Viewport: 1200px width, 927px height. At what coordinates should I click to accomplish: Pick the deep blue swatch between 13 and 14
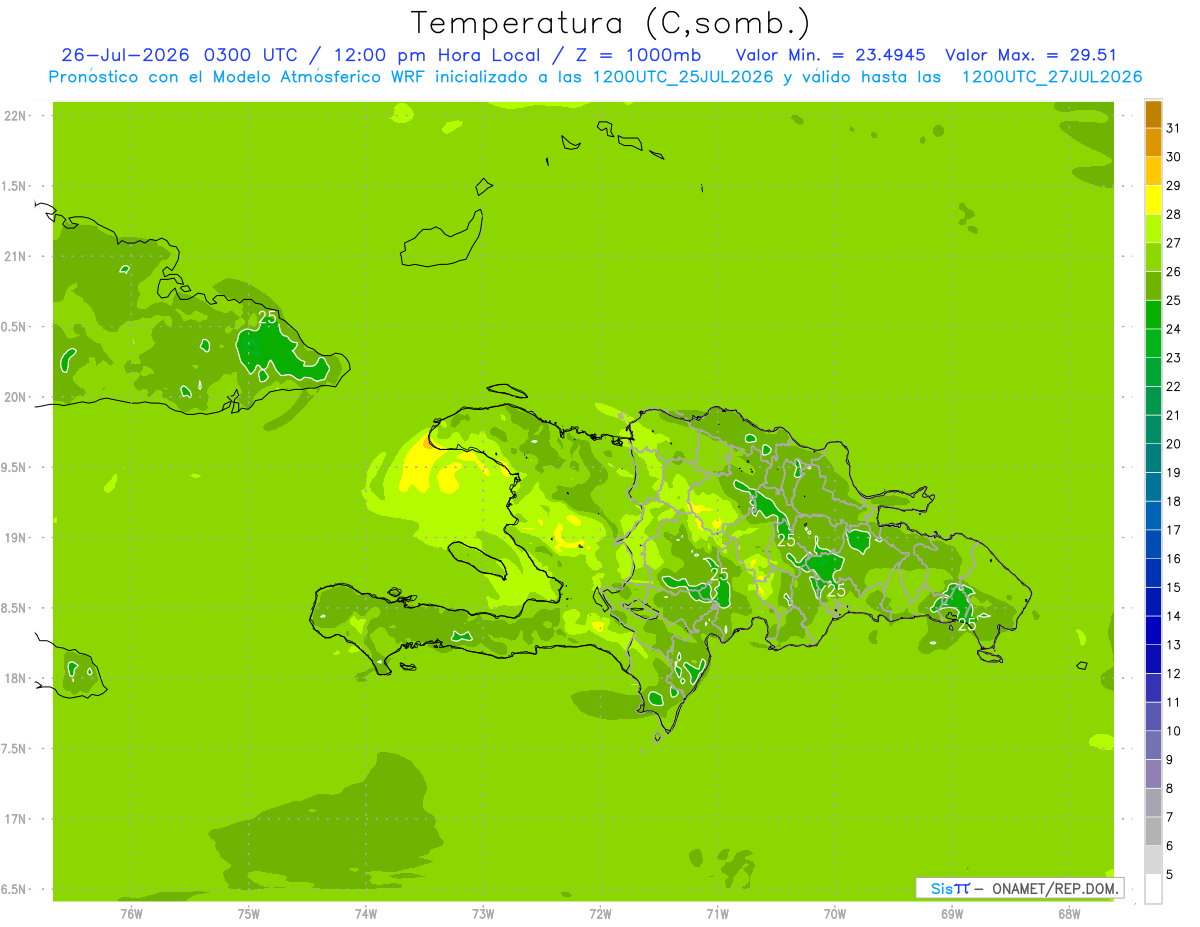click(1153, 631)
